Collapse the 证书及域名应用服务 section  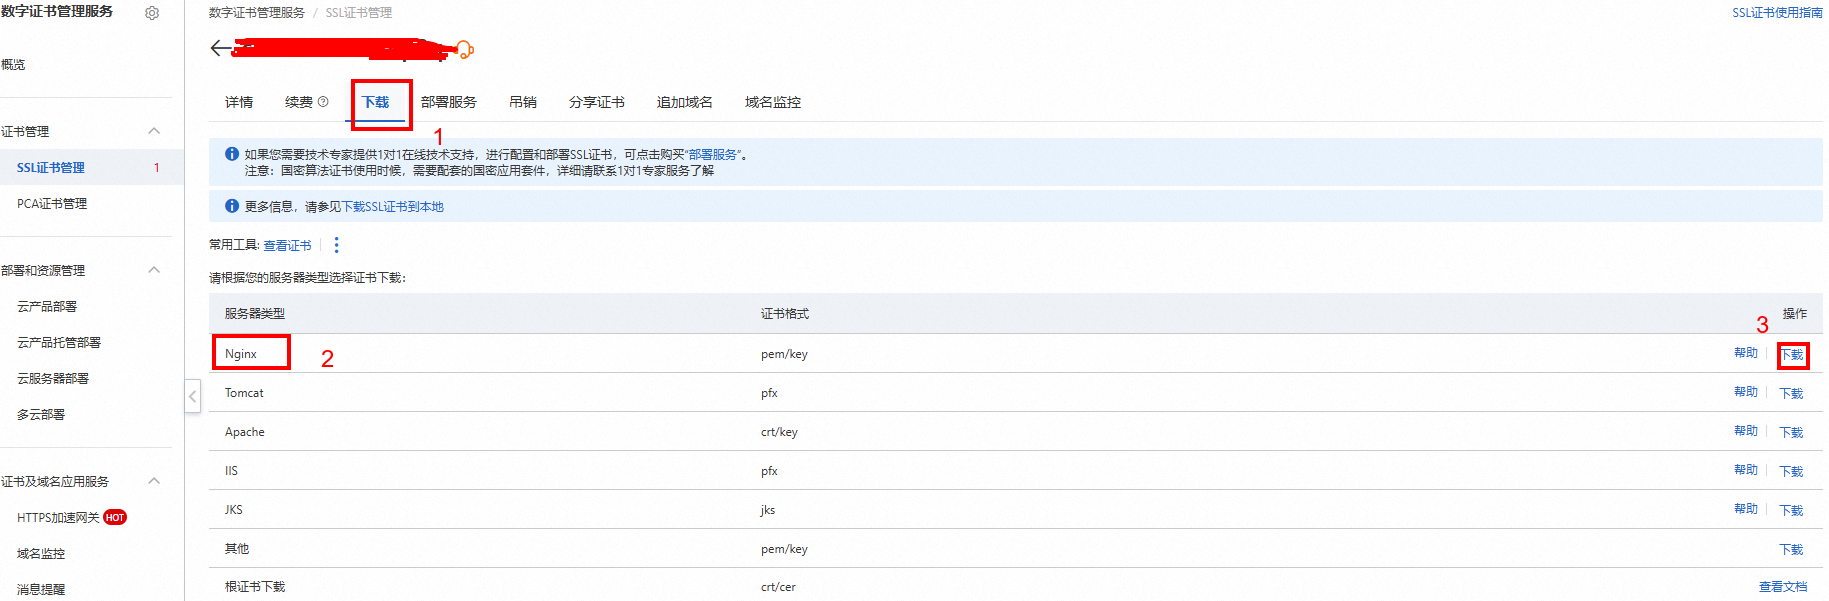coord(154,481)
